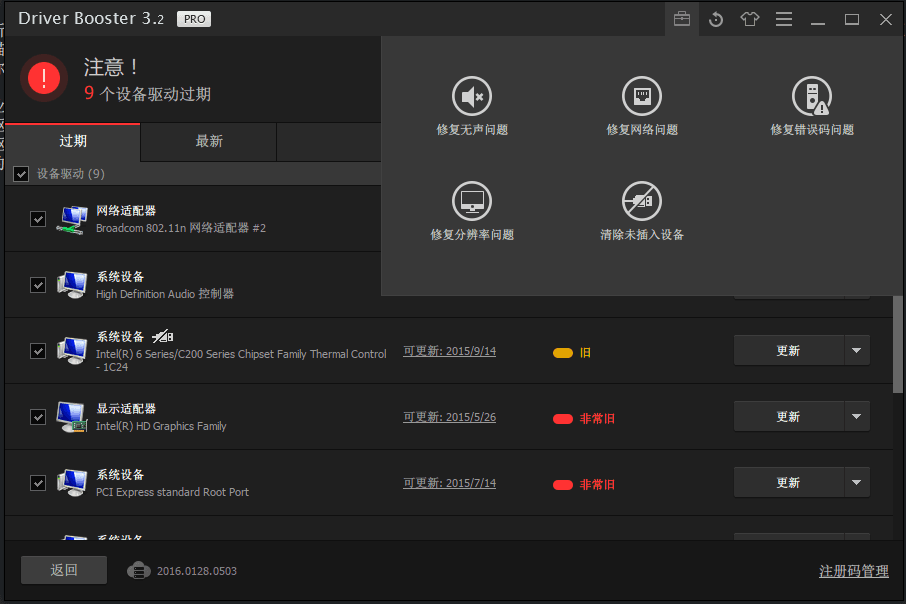
Task: Click the red 非常旧 status for PCI Express
Action: (584, 484)
